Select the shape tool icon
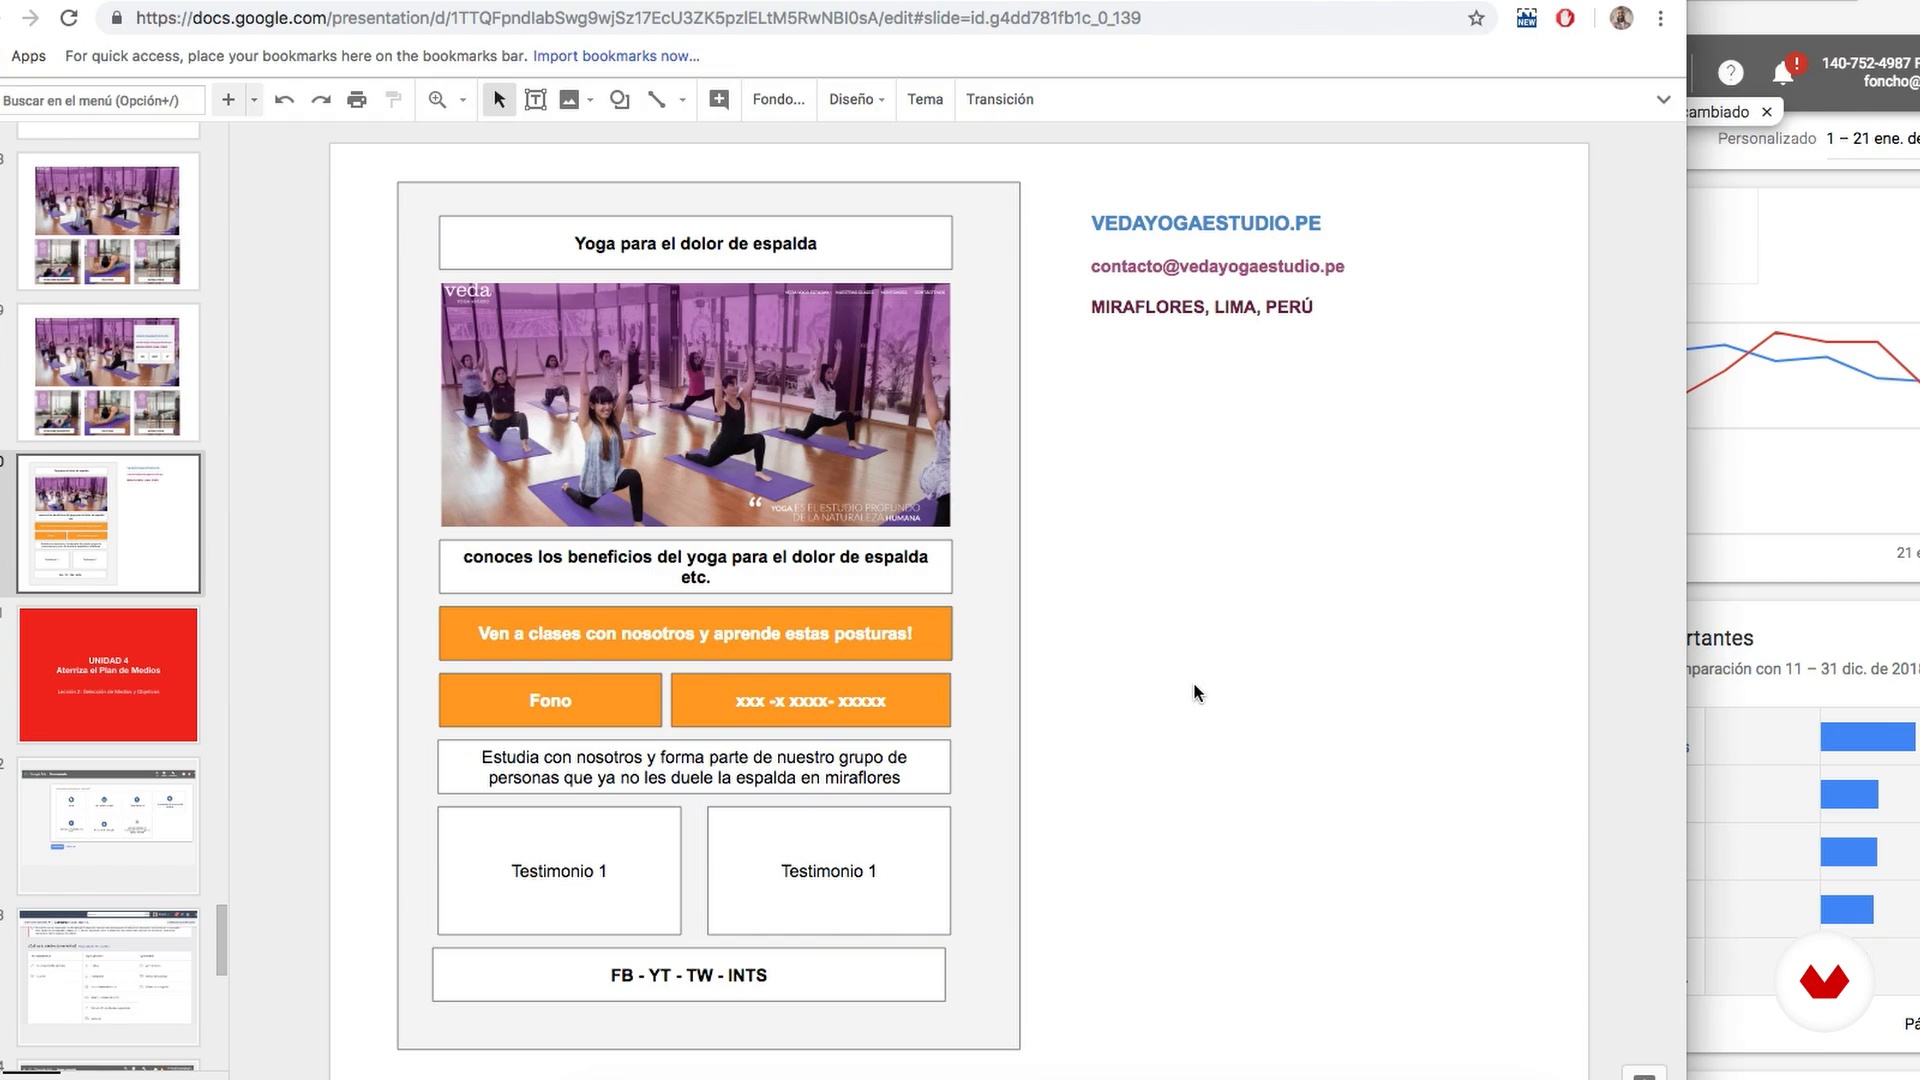1920x1080 pixels. (x=620, y=99)
